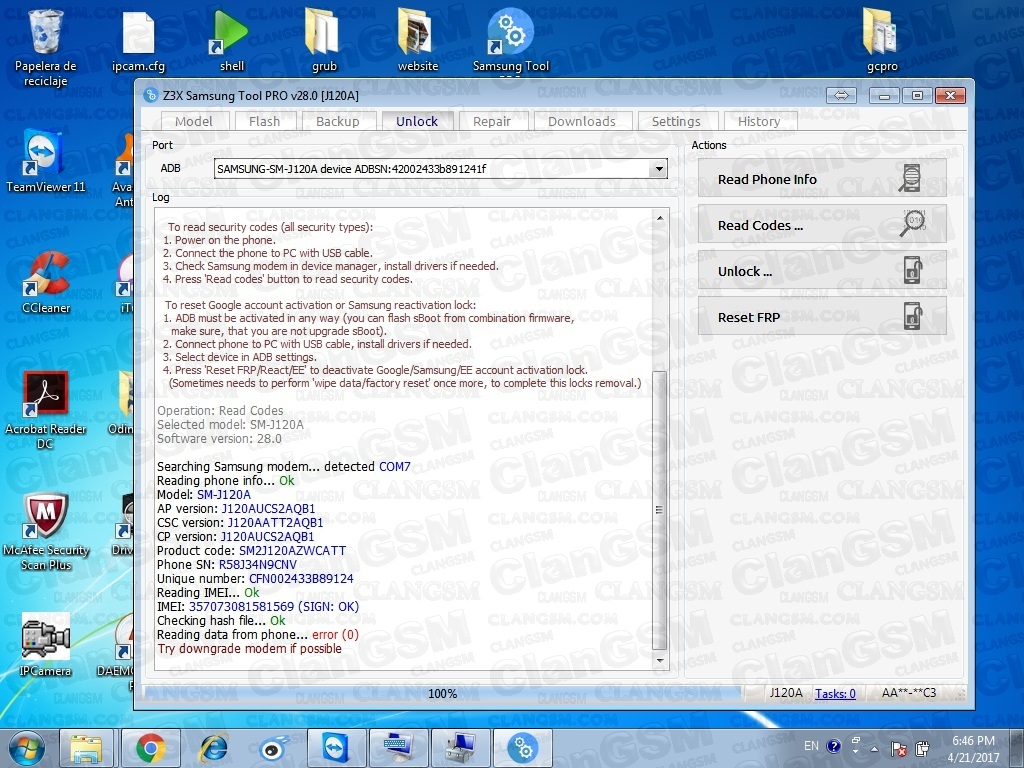Click the plug device icon in system tray
1024x768 pixels.
(x=922, y=748)
